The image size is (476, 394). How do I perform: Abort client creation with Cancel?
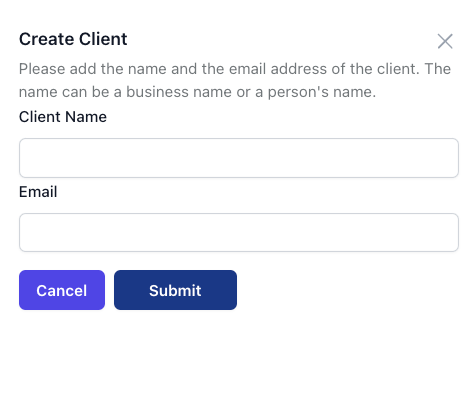62,290
